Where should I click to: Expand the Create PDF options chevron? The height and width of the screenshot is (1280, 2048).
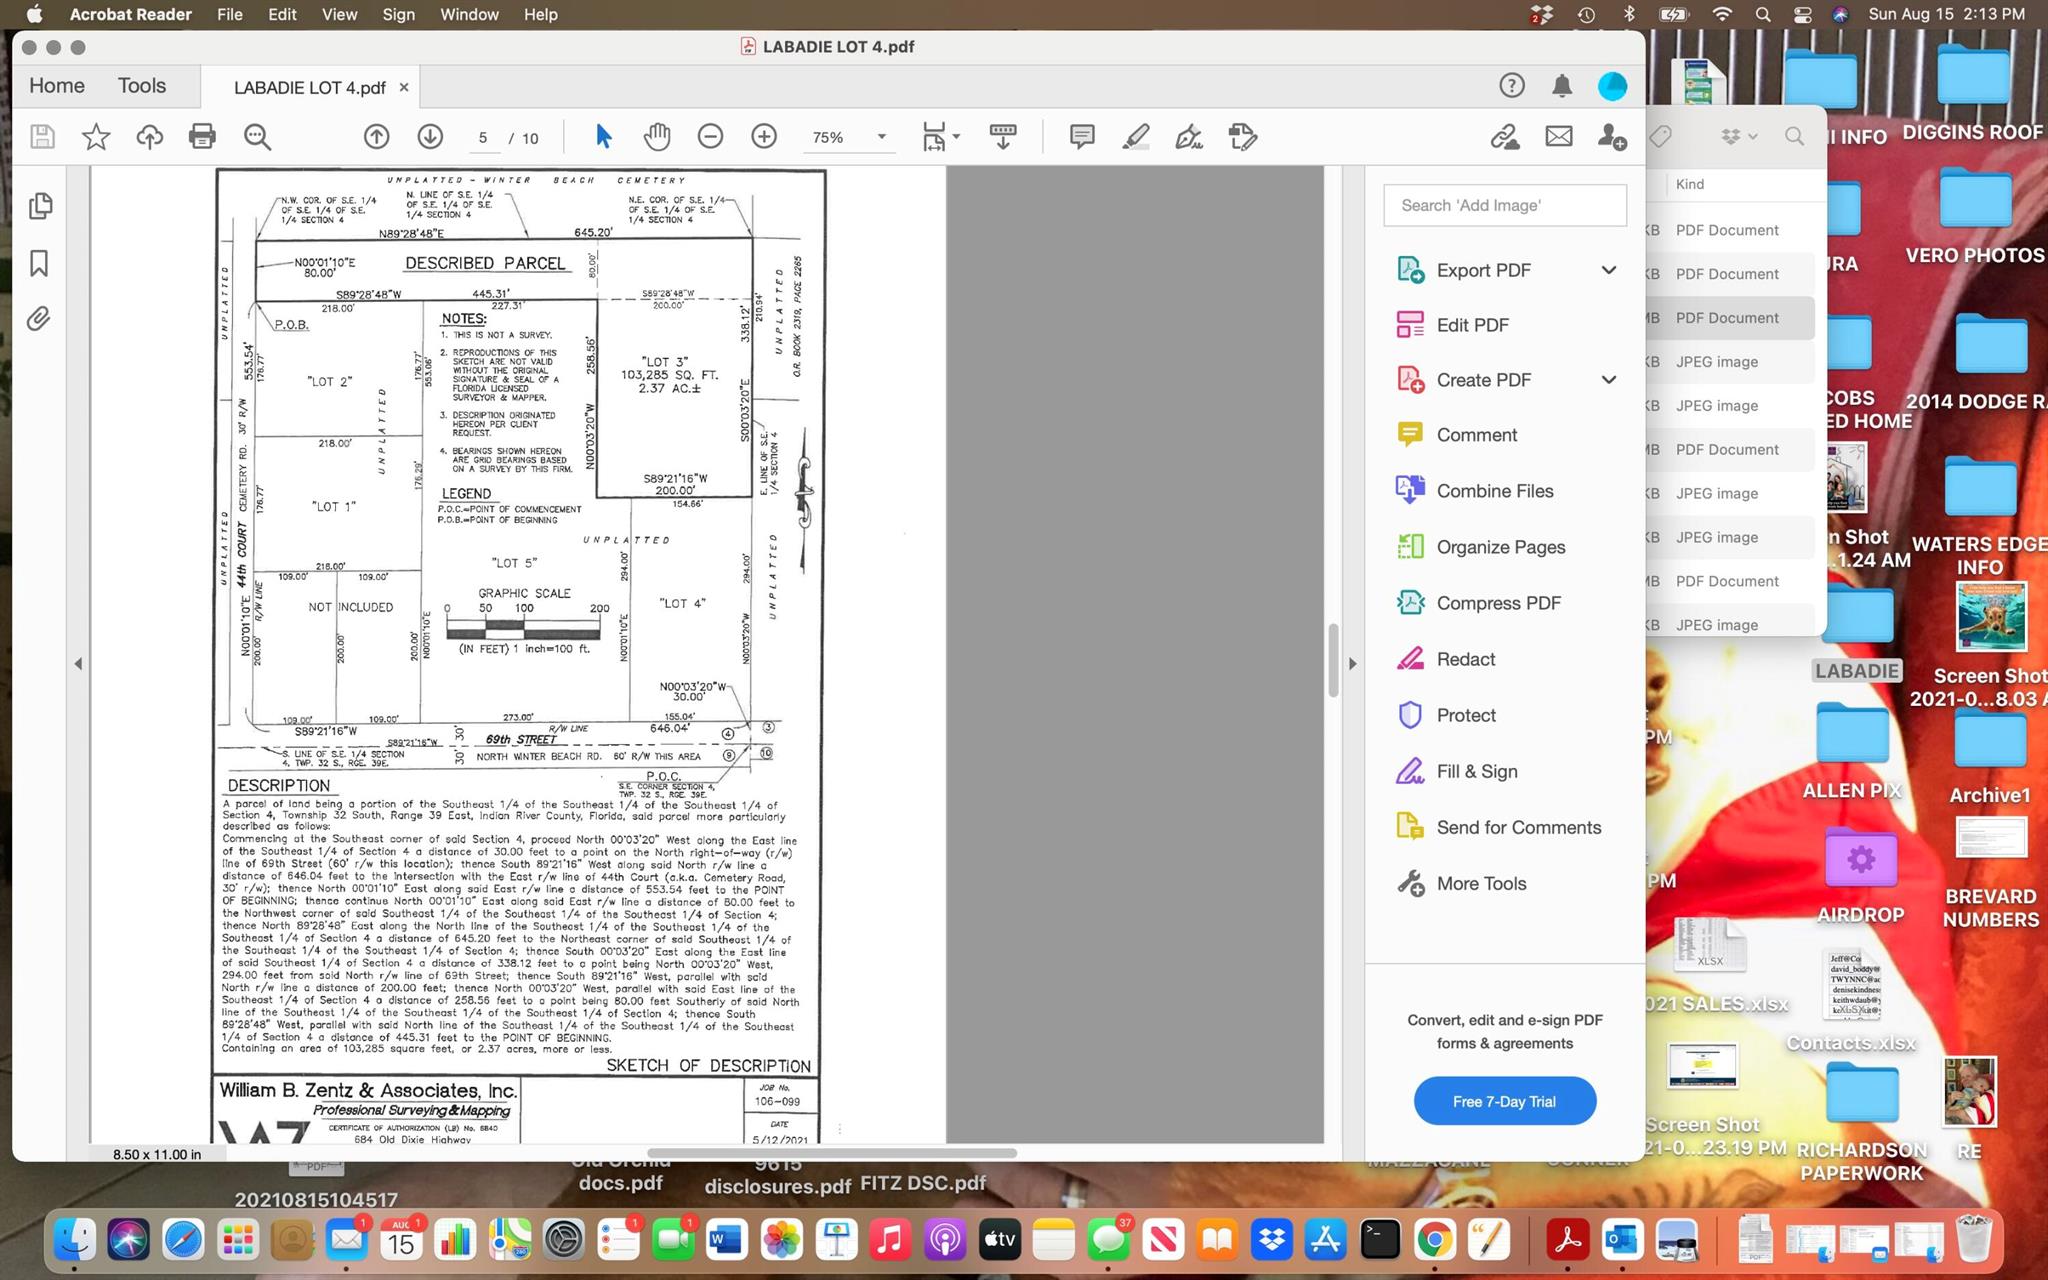click(x=1608, y=380)
